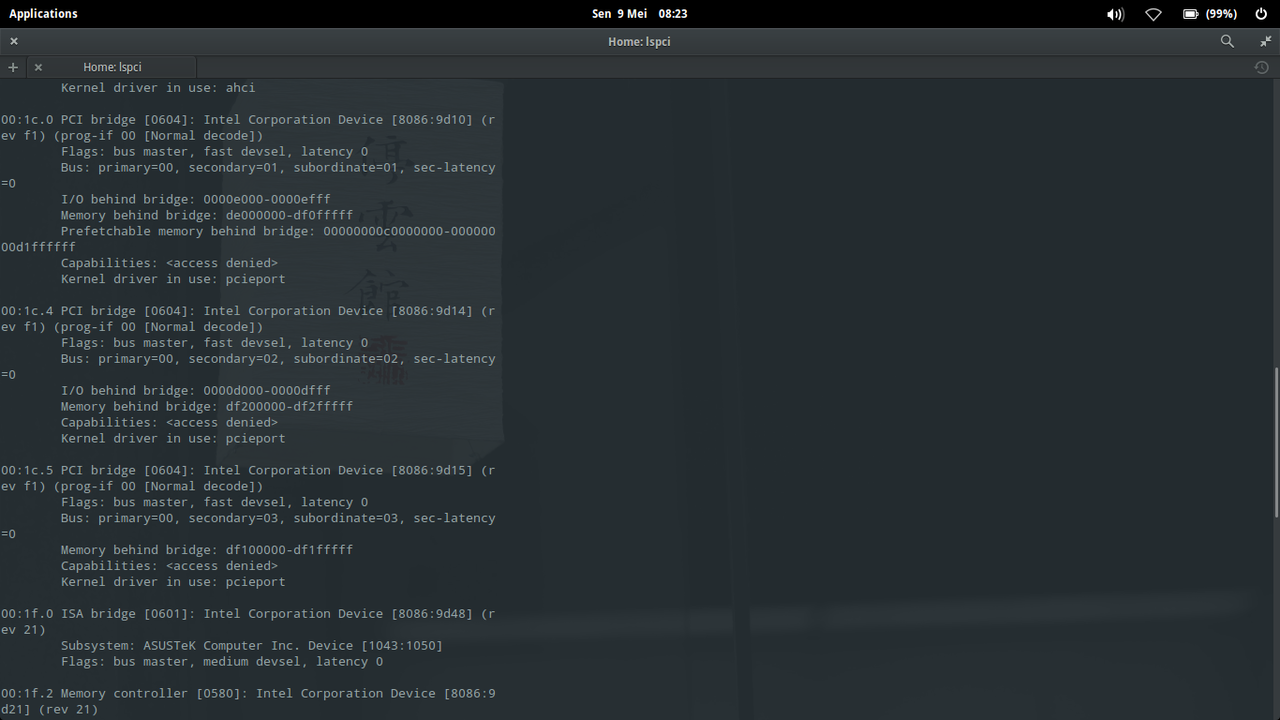
Task: Open the tab history icon
Action: (x=1261, y=67)
